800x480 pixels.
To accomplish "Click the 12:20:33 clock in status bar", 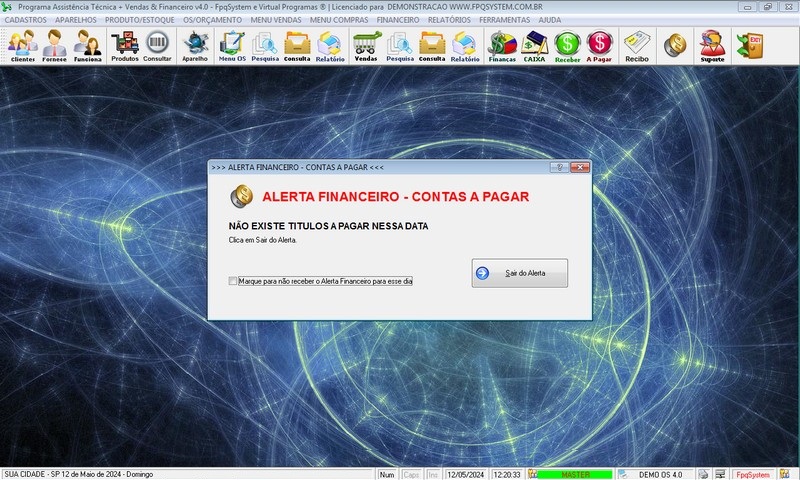I will point(506,474).
